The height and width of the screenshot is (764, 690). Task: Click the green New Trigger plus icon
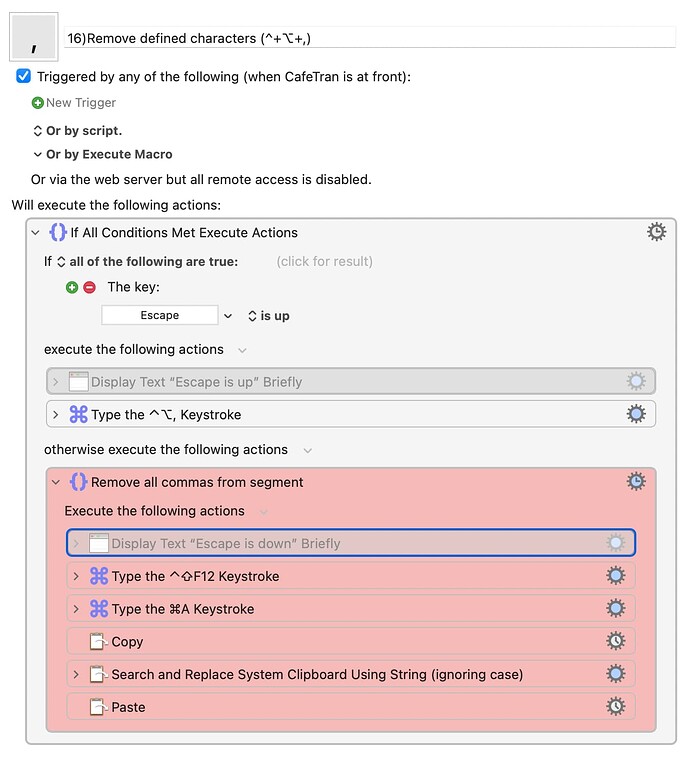38,103
